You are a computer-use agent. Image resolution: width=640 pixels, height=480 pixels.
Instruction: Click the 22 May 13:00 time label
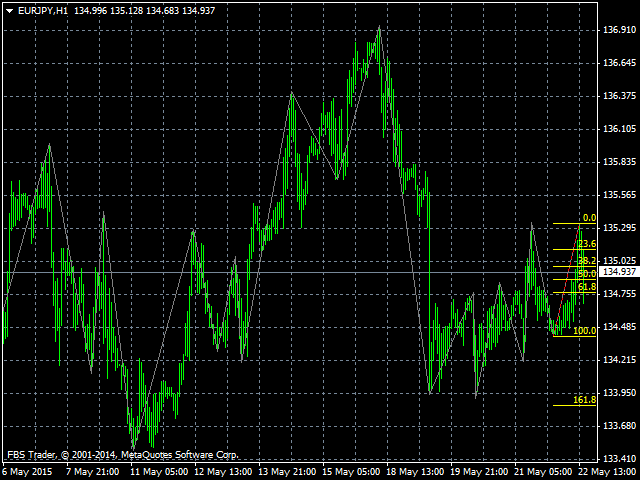point(607,472)
